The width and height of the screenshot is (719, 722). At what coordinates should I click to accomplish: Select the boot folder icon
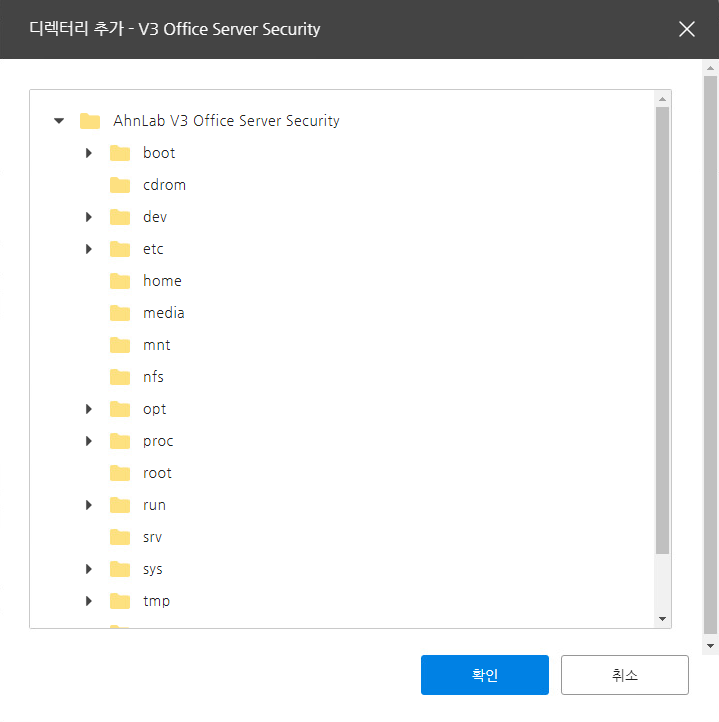(x=120, y=153)
